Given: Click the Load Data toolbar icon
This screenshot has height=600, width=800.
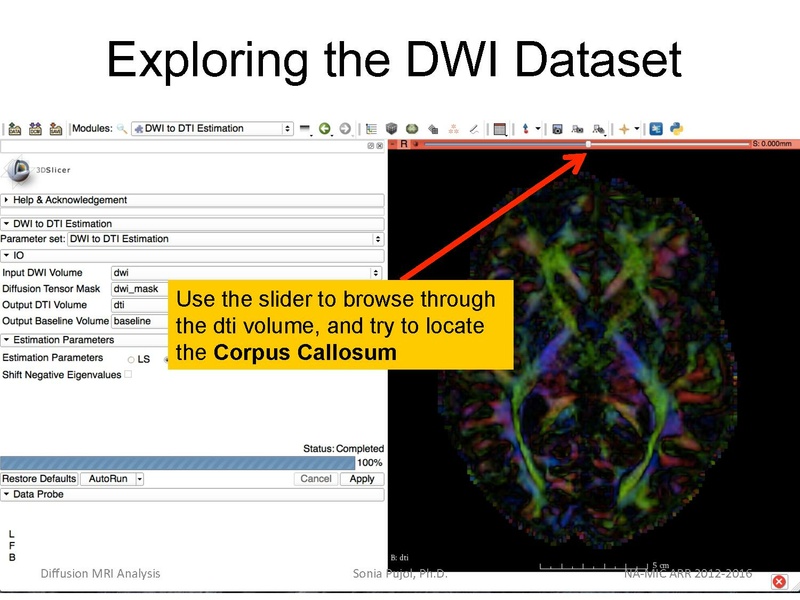Looking at the screenshot, I should (x=15, y=129).
